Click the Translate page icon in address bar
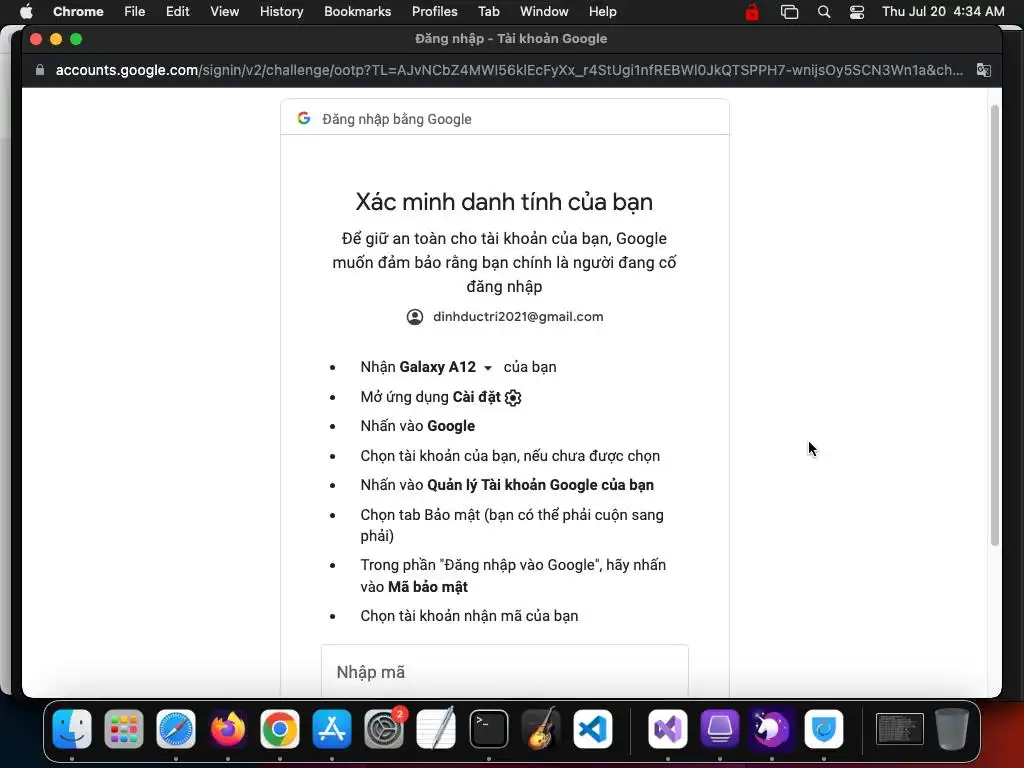Viewport: 1024px width, 768px height. click(984, 70)
